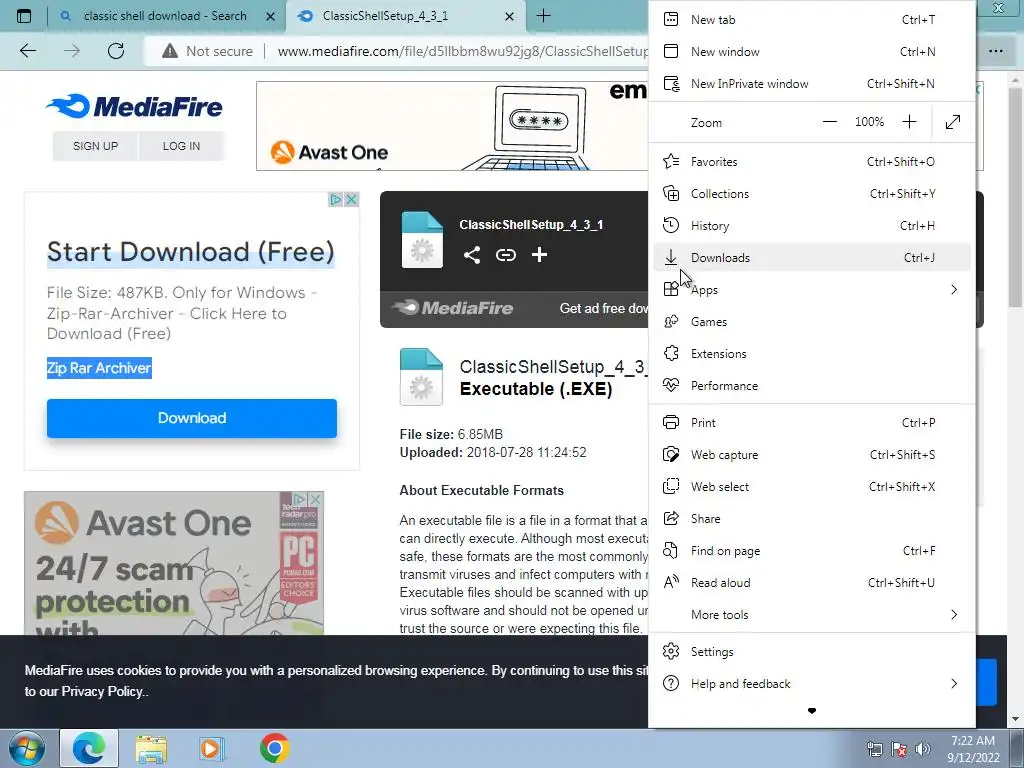The height and width of the screenshot is (768, 1024).
Task: Close the ClassicShellSetup_4_3_1 tab
Action: [509, 17]
